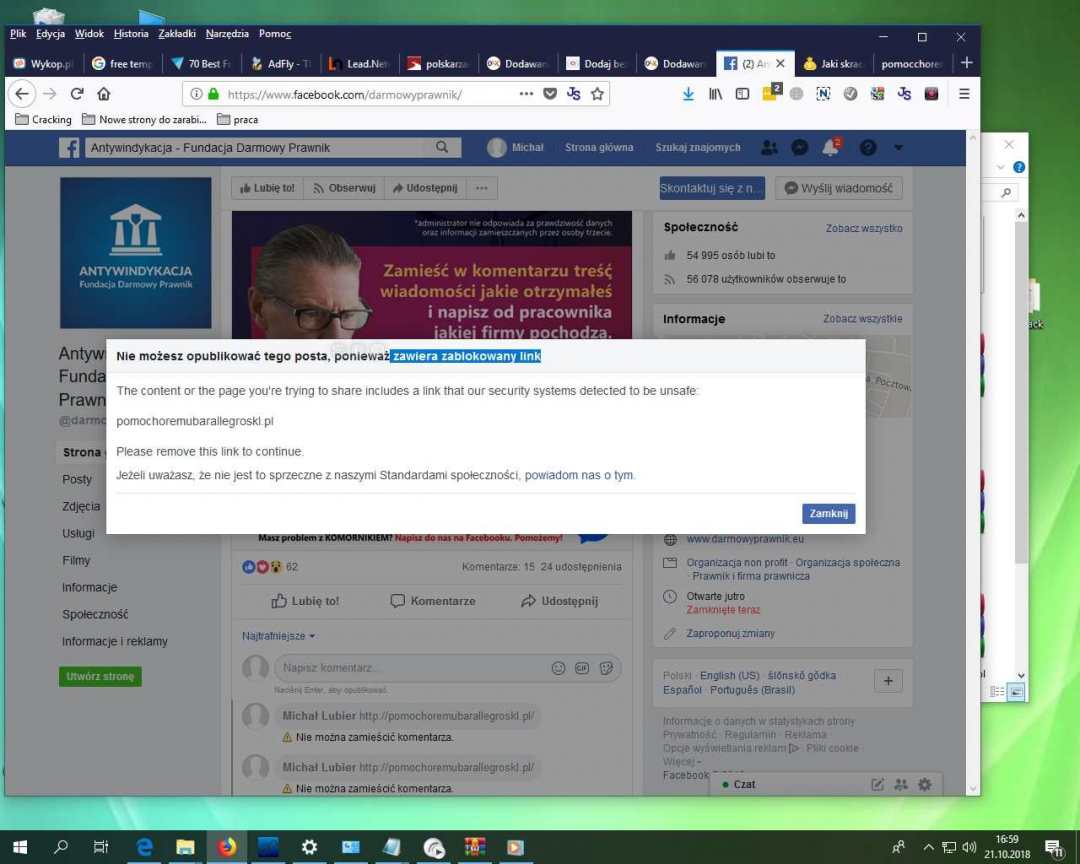1080x864 pixels.
Task: Click the Zamknij button in the dialog
Action: [828, 513]
